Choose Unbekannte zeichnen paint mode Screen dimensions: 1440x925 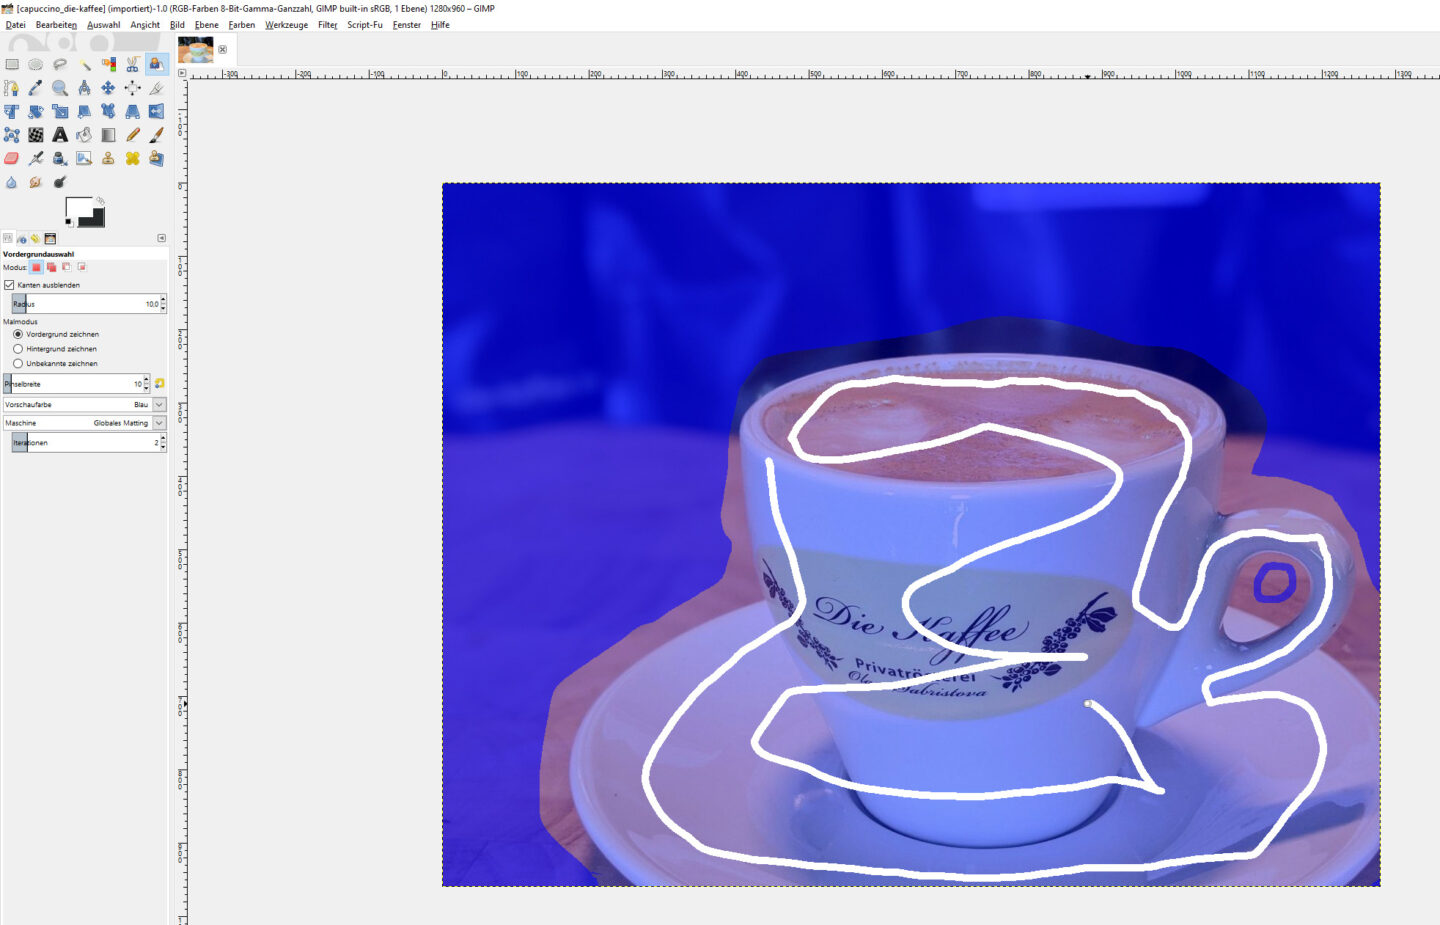click(17, 363)
